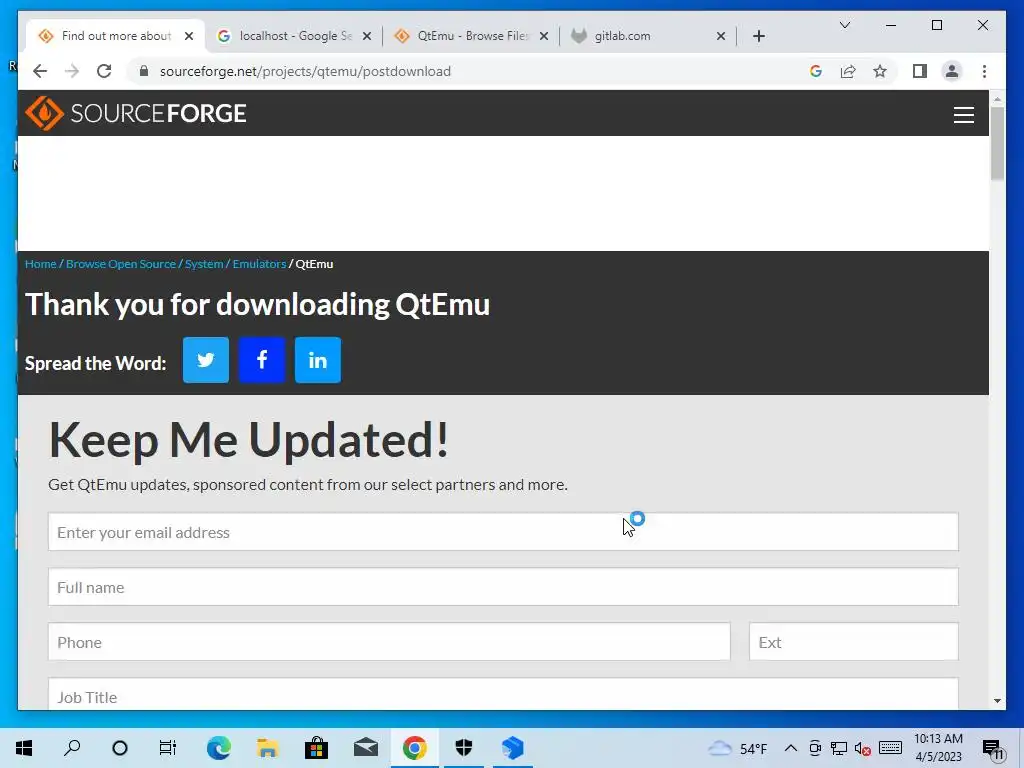The image size is (1024, 768).
Task: Open the tab search dropdown chevron
Action: pos(844,25)
